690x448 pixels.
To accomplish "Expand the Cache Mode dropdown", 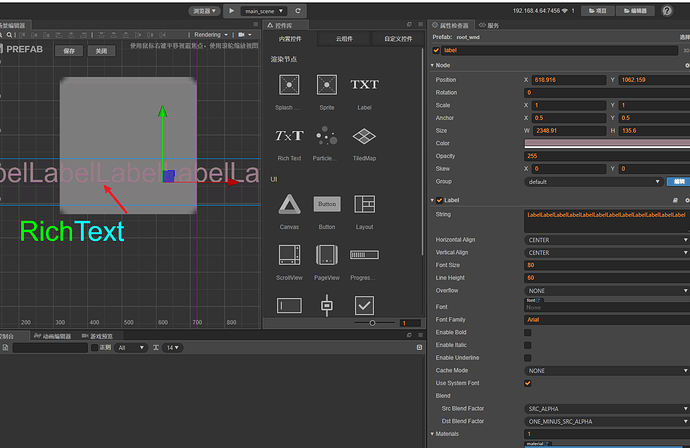I will click(x=603, y=370).
